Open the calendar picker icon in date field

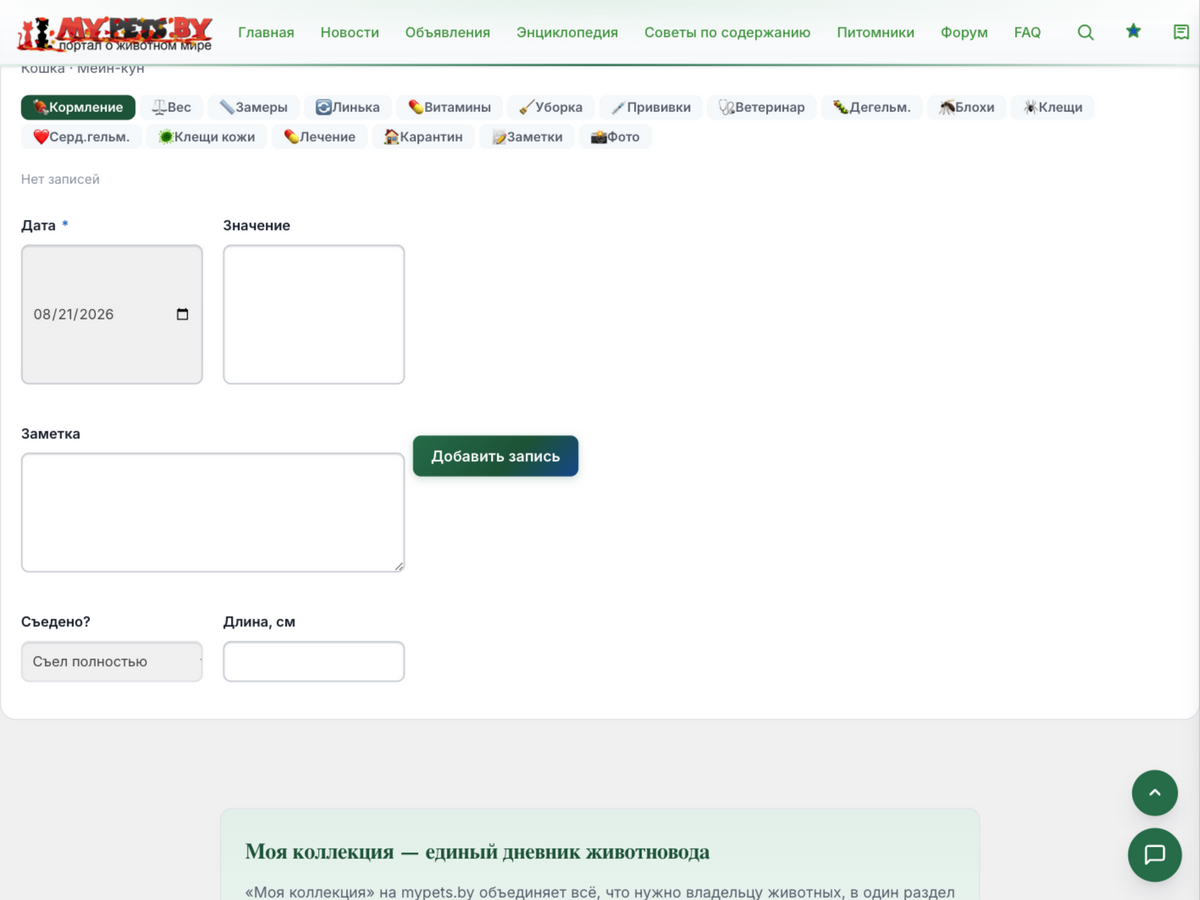tap(182, 314)
